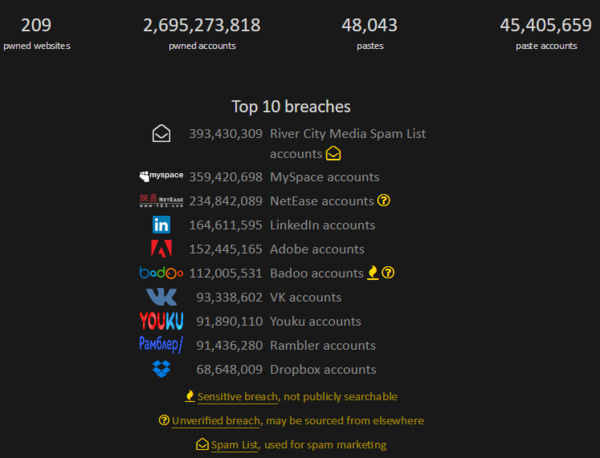Click the MySpace logo icon
This screenshot has height=458, width=600.
161,177
